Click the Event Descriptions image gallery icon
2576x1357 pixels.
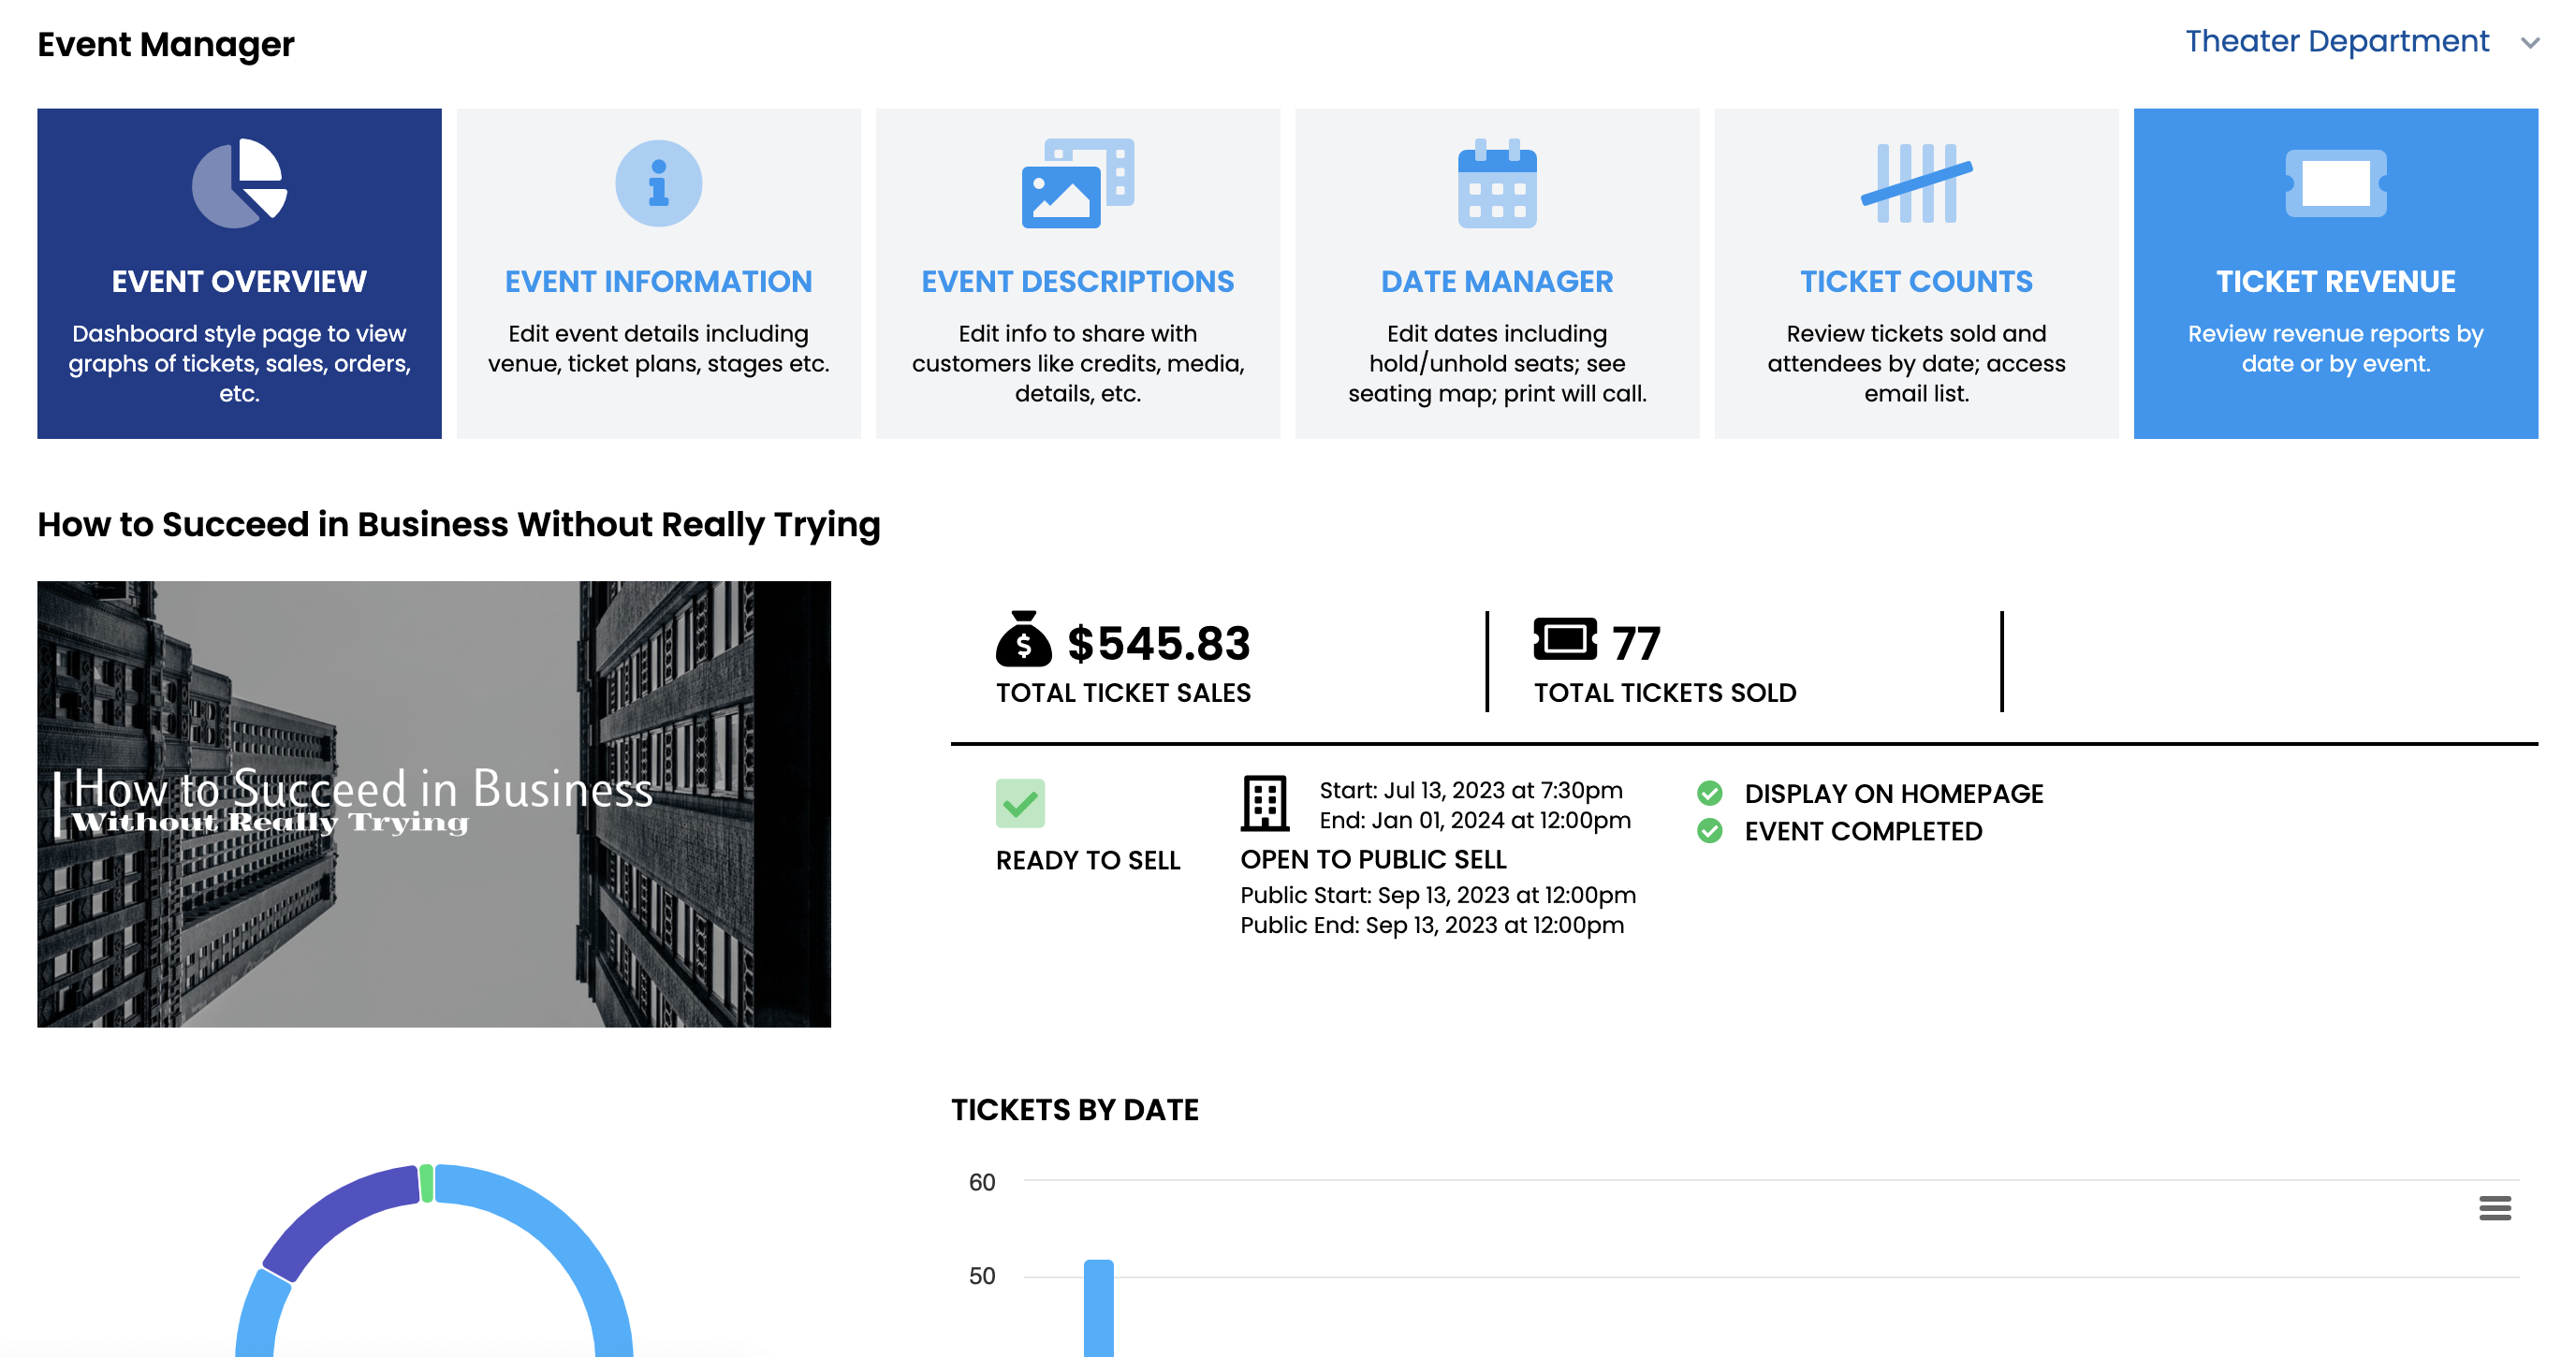[x=1077, y=183]
